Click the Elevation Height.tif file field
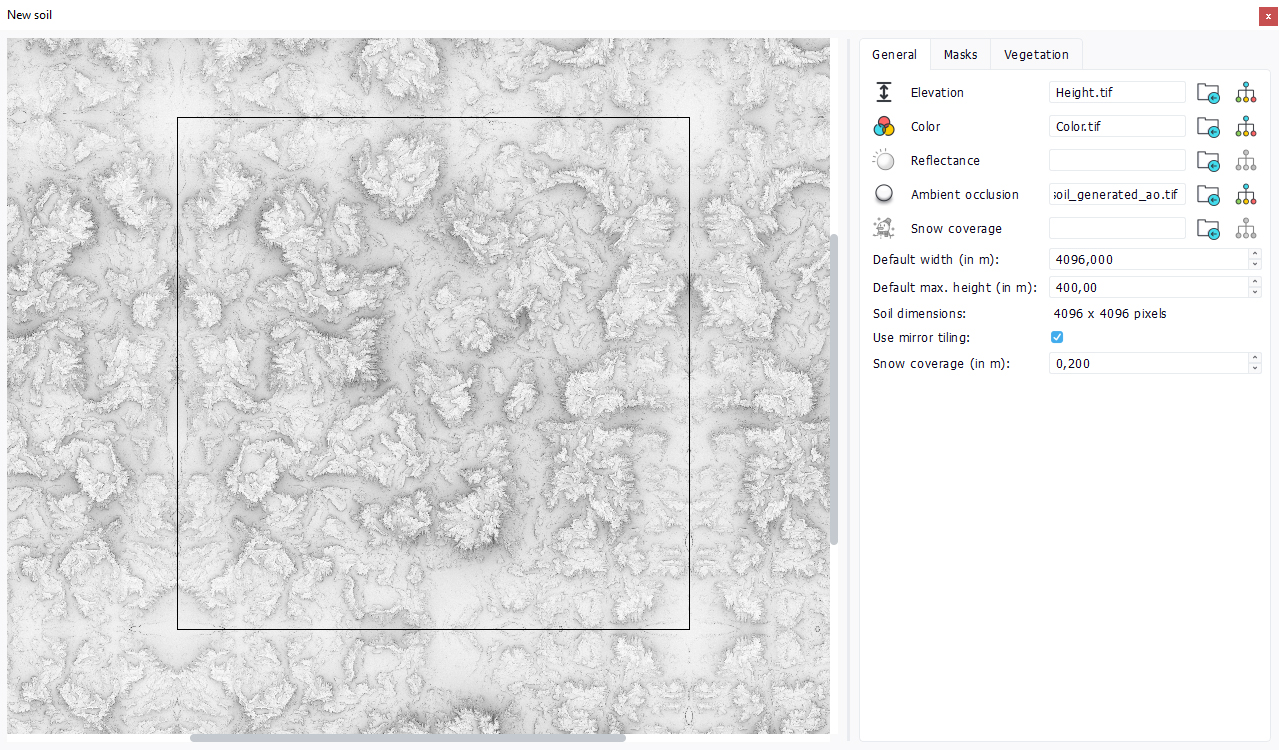Viewport: 1279px width, 750px height. (1116, 93)
